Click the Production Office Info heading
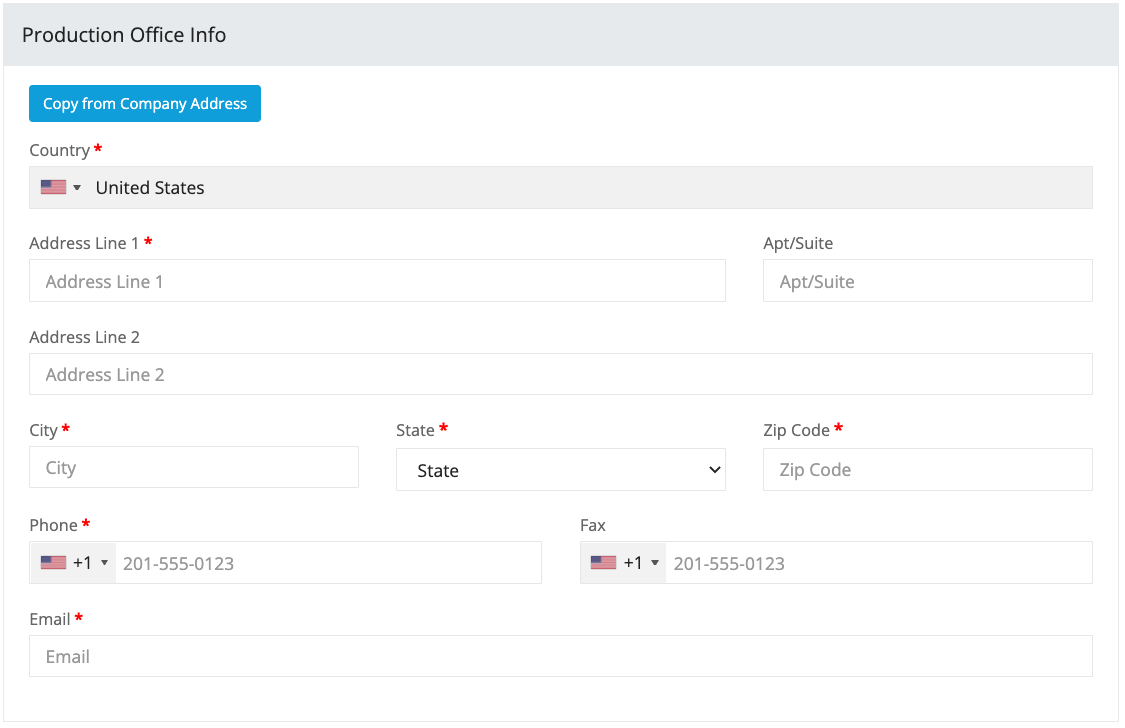Screen dimensions: 1125x728 click(x=124, y=35)
